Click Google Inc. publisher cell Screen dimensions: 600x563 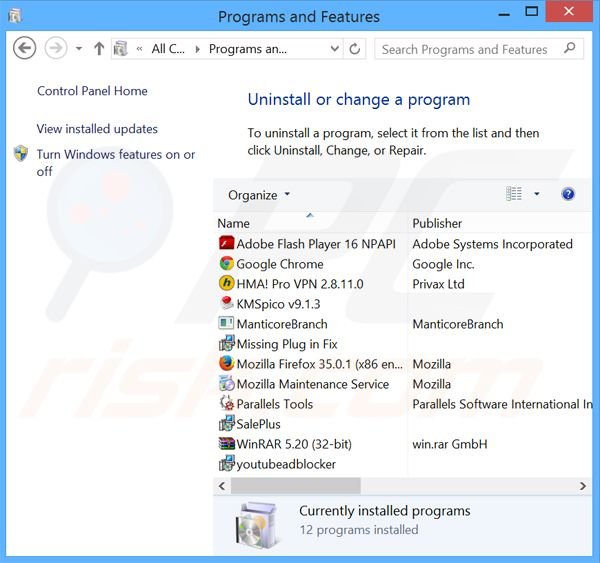443,264
